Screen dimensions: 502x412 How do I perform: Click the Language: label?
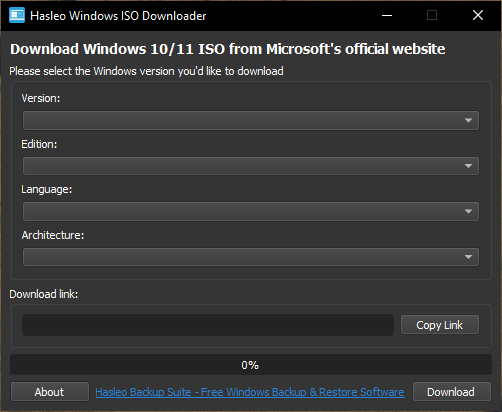point(46,190)
